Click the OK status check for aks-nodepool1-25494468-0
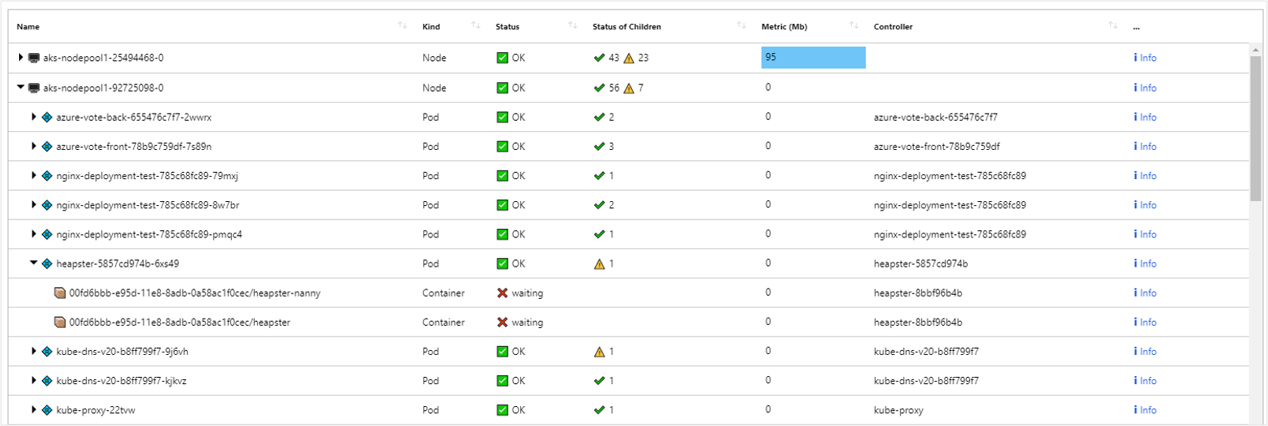 tap(502, 58)
